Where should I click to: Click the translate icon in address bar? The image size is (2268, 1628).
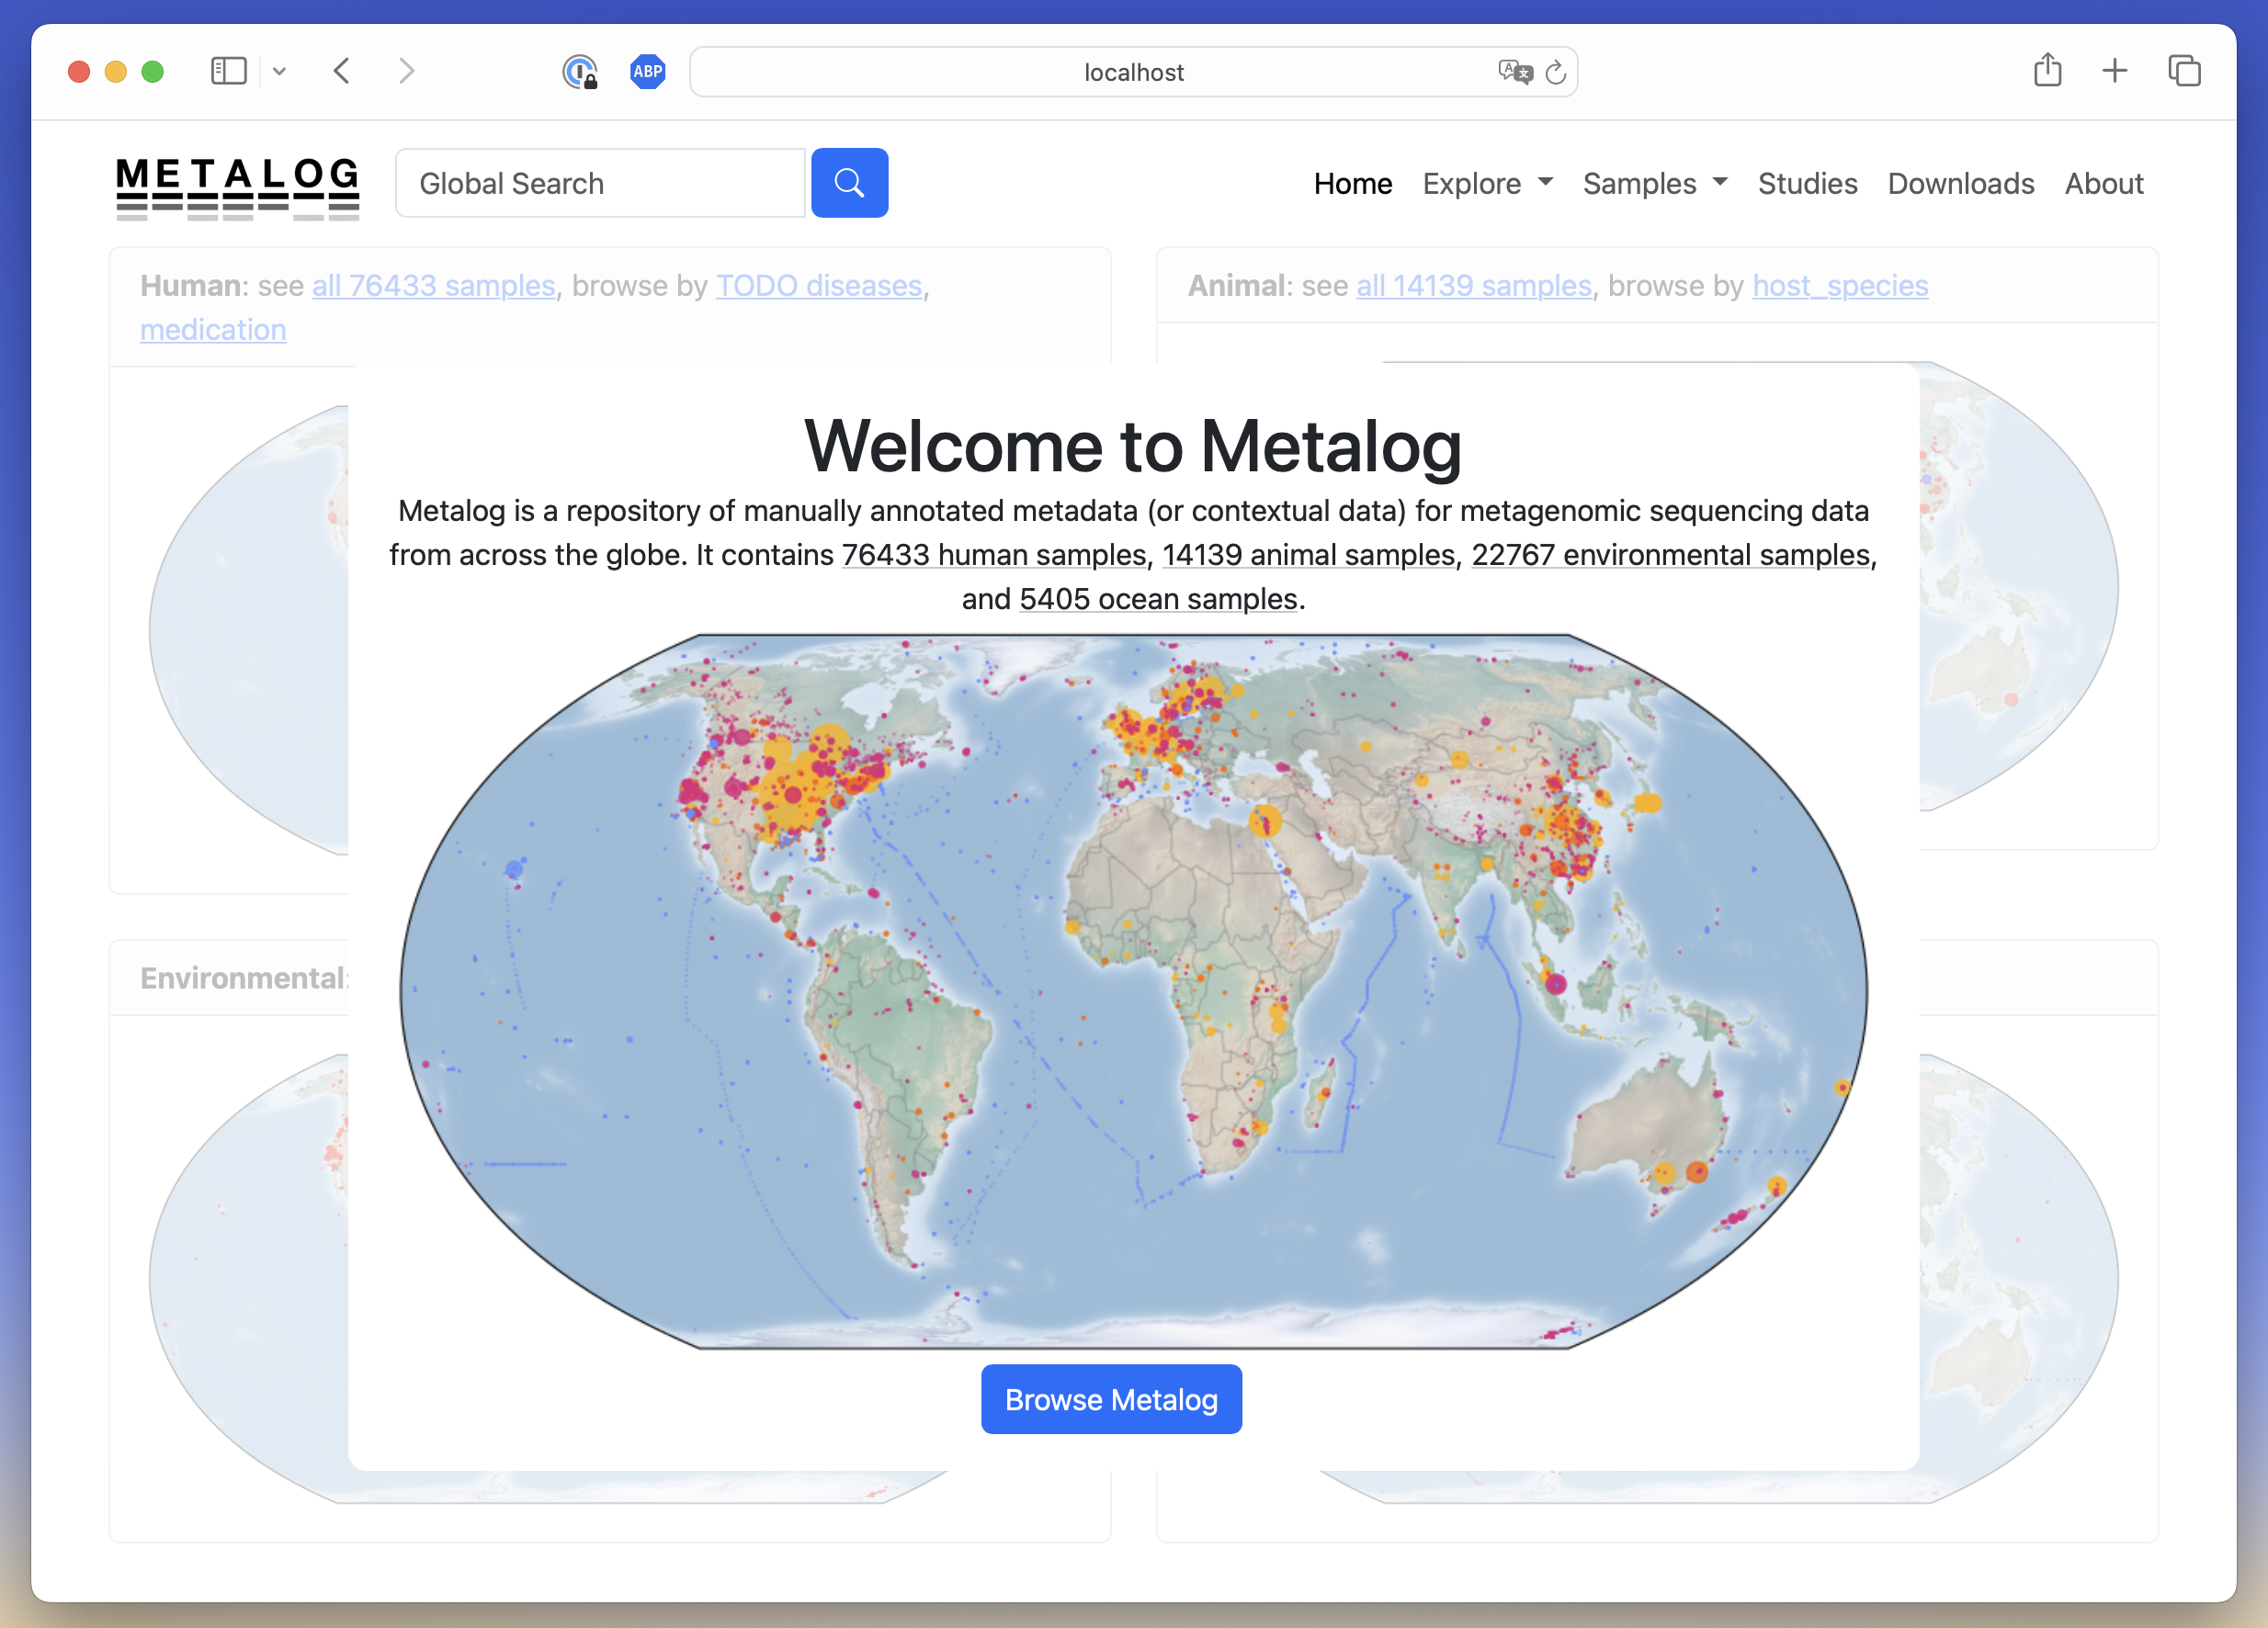pos(1514,72)
